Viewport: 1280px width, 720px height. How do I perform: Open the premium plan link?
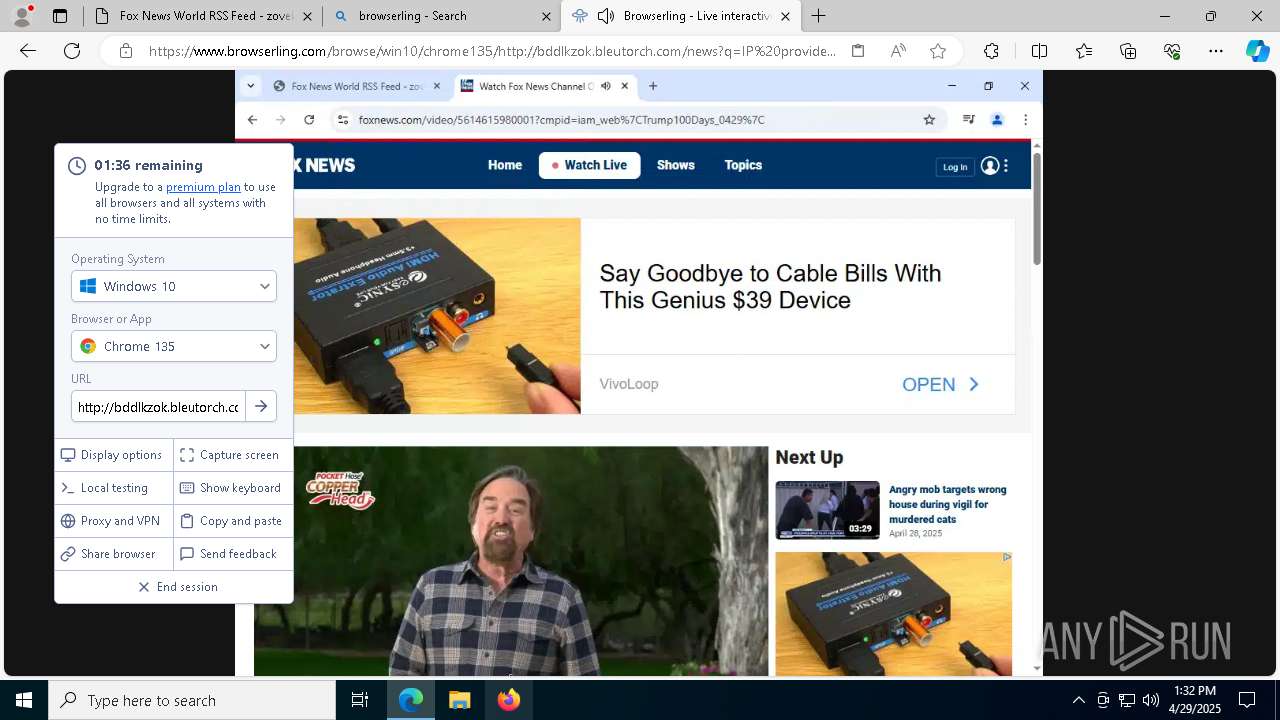click(203, 187)
